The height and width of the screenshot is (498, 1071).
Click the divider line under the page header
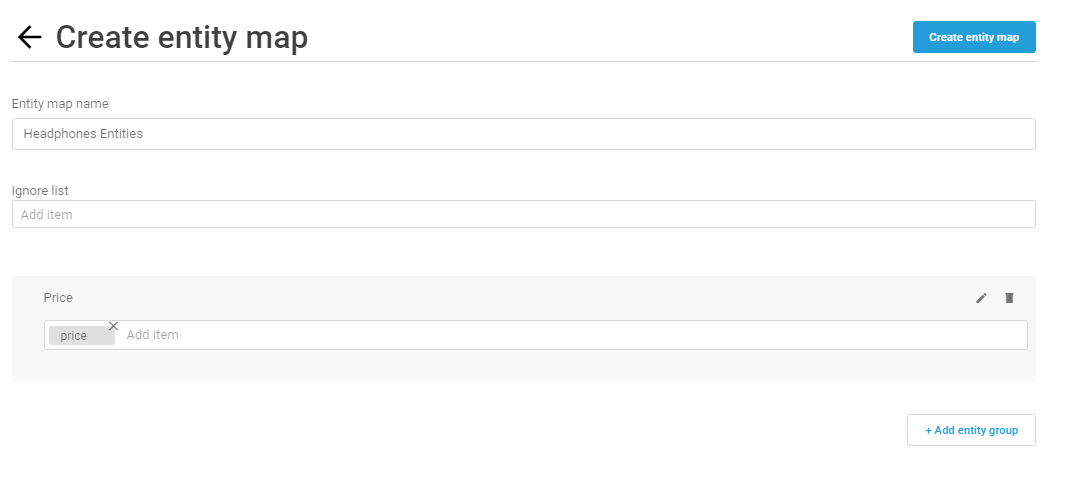[524, 61]
